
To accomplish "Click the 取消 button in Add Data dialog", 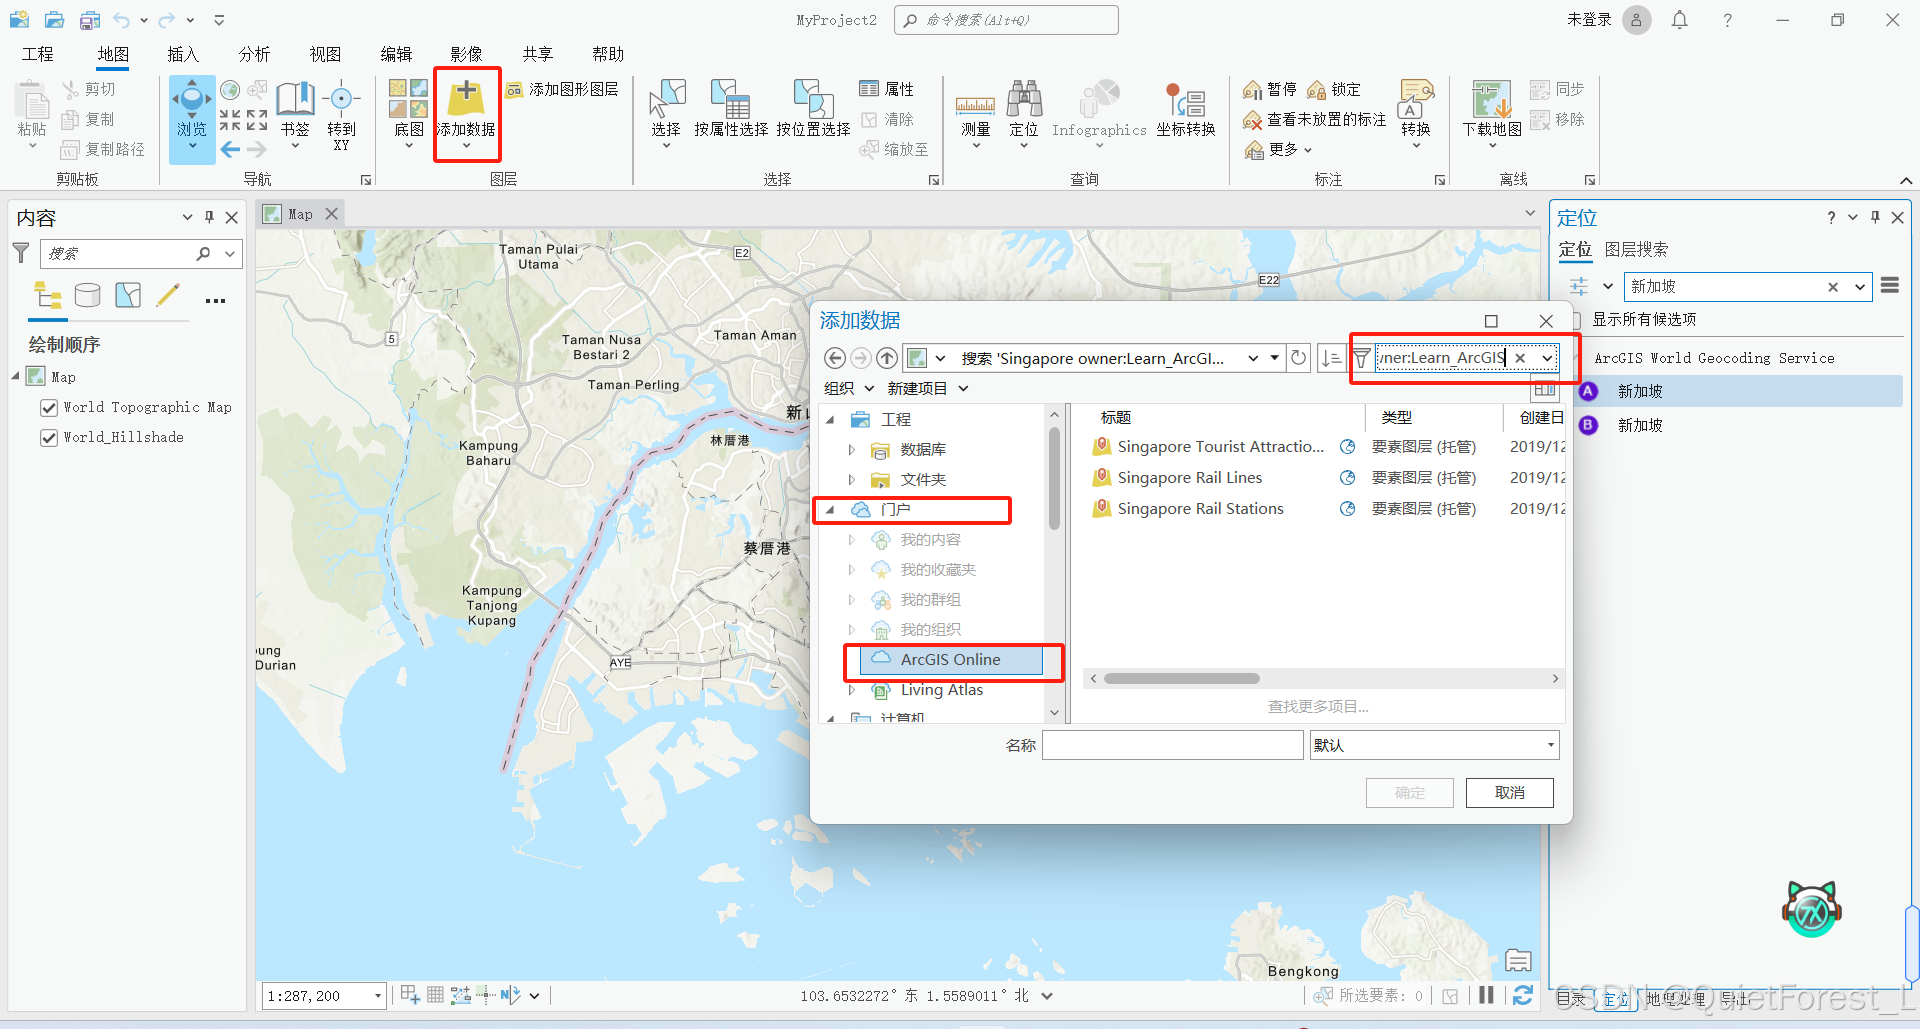I will click(x=1509, y=792).
